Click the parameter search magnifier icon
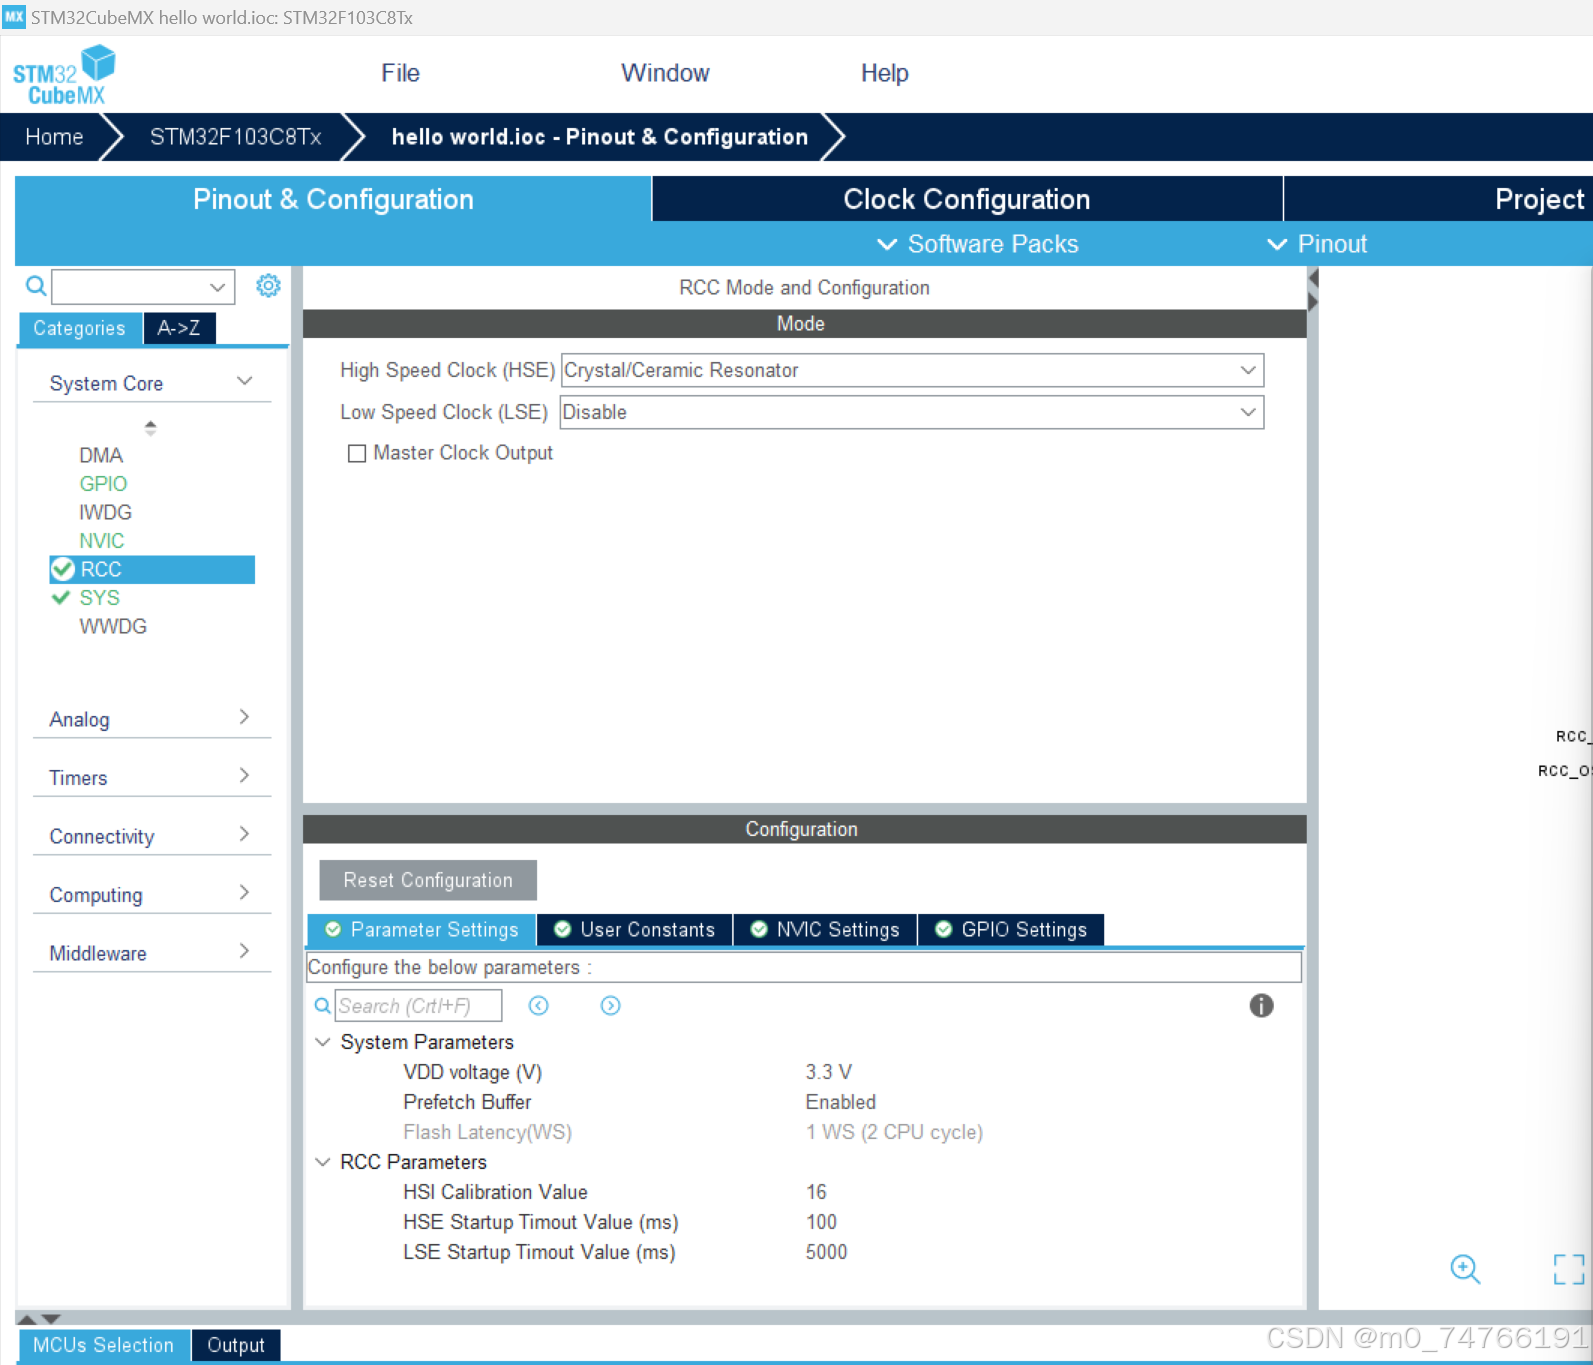 (x=322, y=1006)
